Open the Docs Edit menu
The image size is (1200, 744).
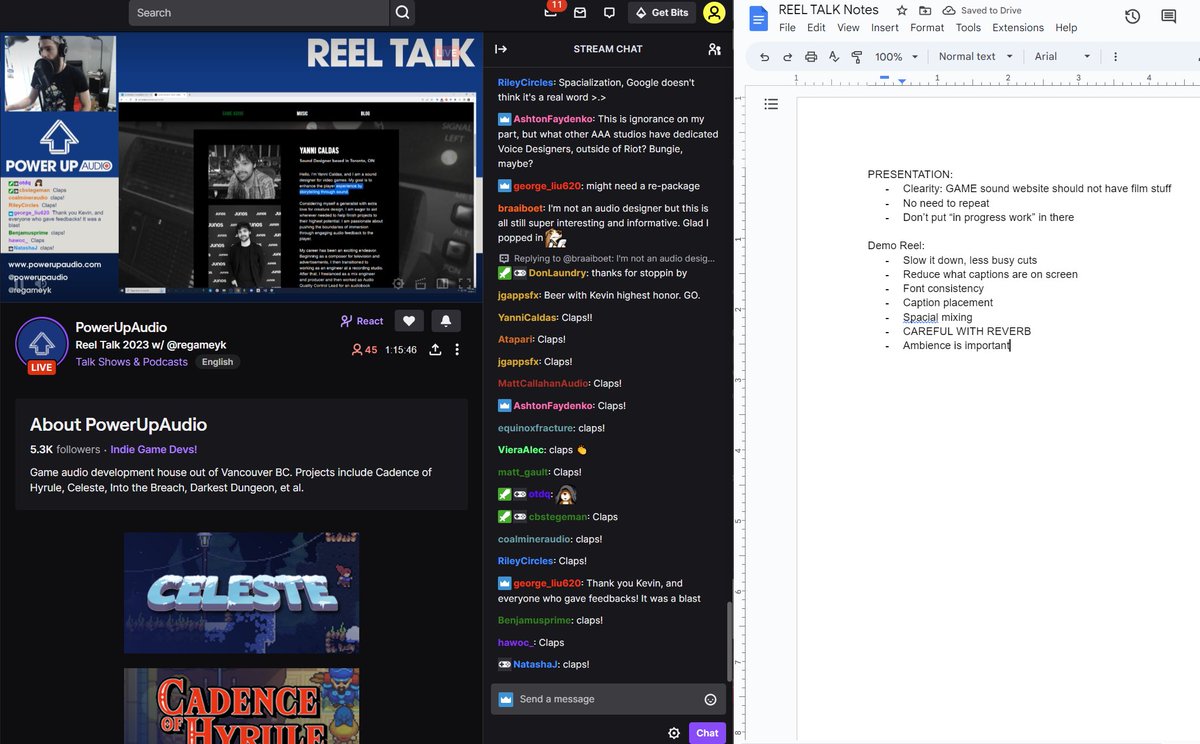(x=816, y=28)
